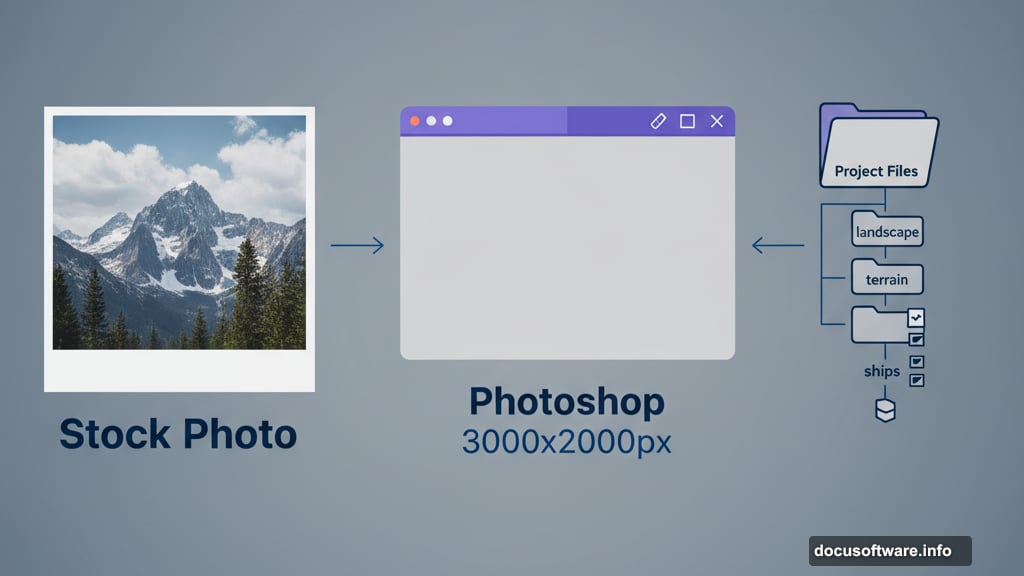Select the stacked layers icon below ships
This screenshot has height=576, width=1024.
point(886,410)
